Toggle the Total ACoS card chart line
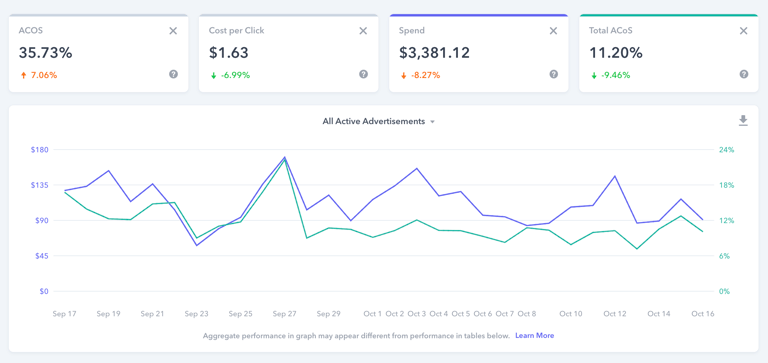The image size is (768, 363). [x=669, y=53]
